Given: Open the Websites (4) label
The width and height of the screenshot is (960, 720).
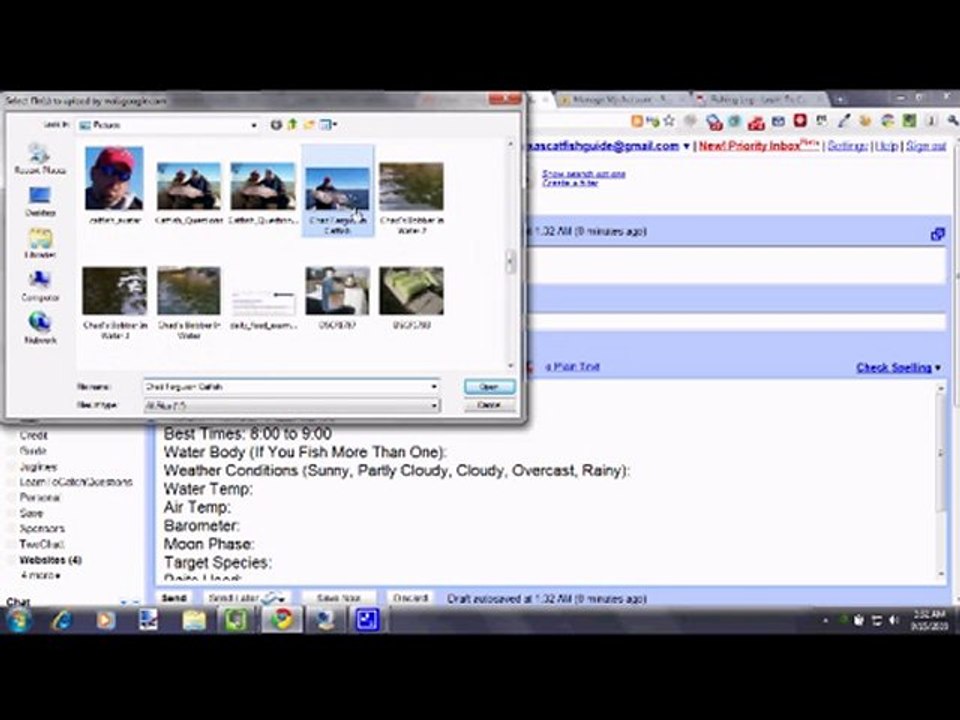Looking at the screenshot, I should [x=50, y=560].
